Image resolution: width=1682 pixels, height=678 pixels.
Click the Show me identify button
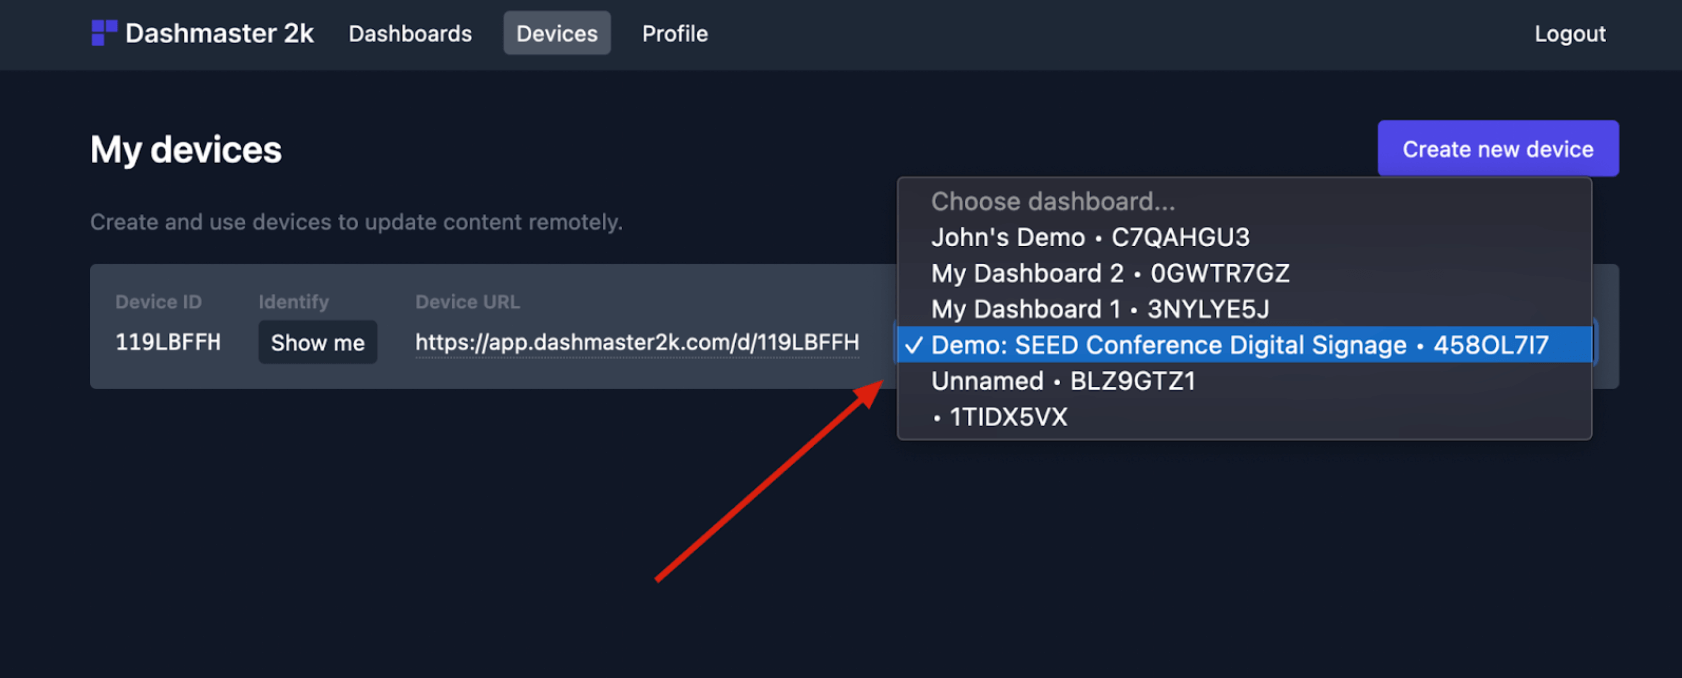tap(317, 342)
